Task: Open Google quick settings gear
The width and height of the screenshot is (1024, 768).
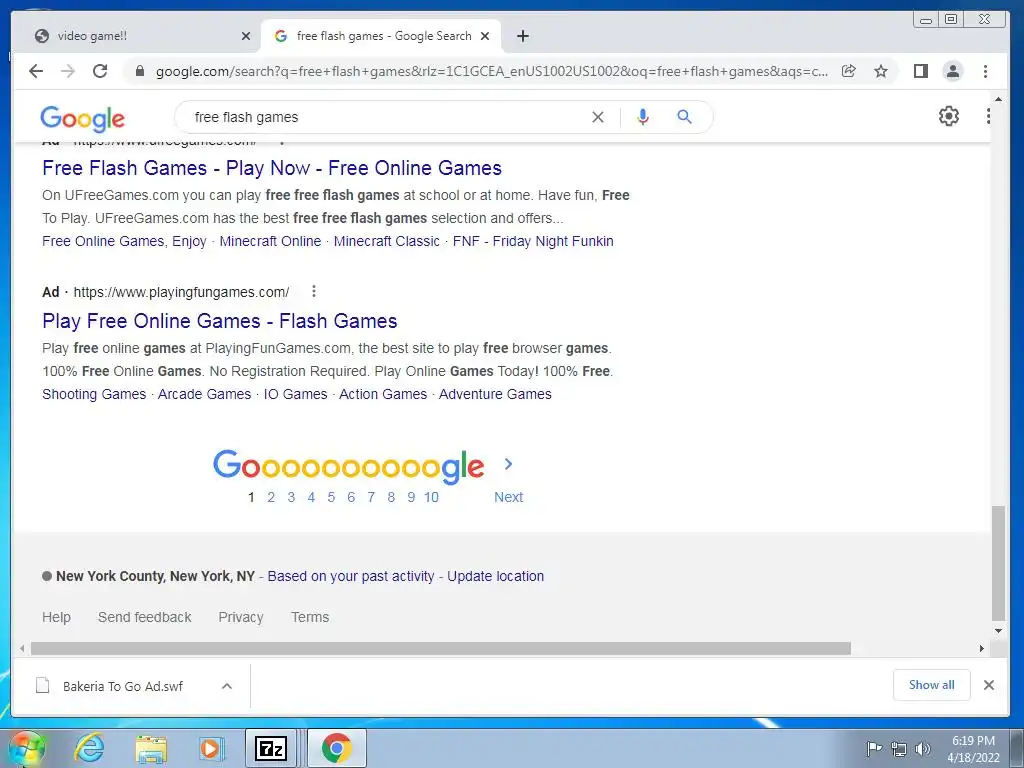Action: point(949,116)
